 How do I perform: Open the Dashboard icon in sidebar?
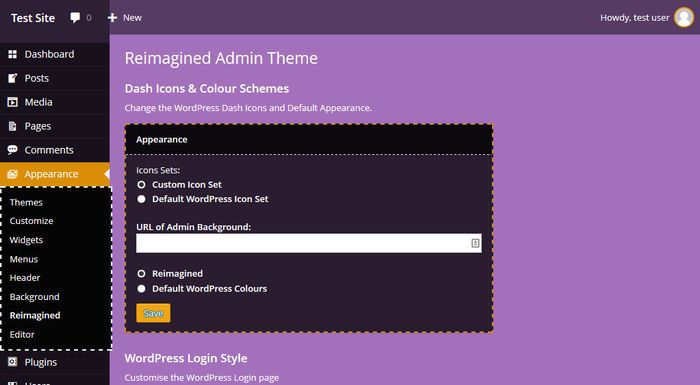[12, 54]
